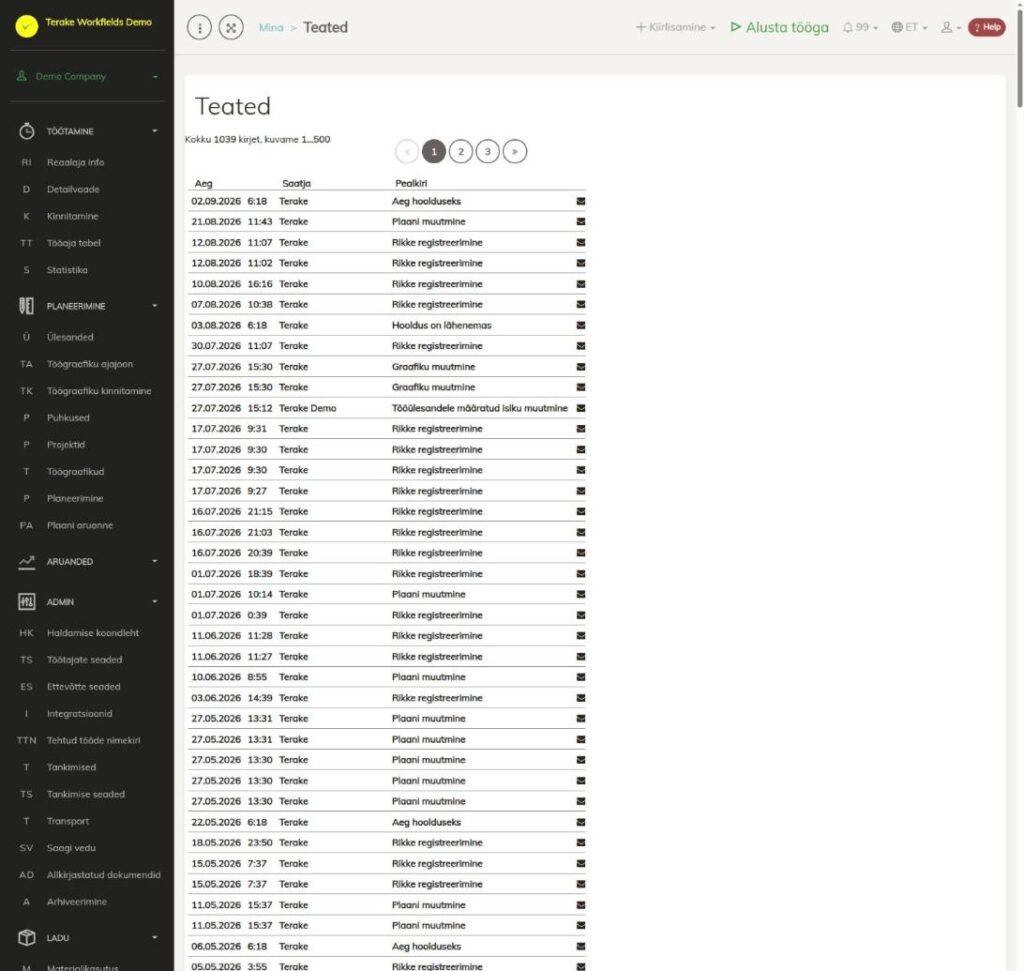Image resolution: width=1024 pixels, height=971 pixels.
Task: Open envelope icon for 06.05.2026 Aeg hoolduseks
Action: point(581,946)
